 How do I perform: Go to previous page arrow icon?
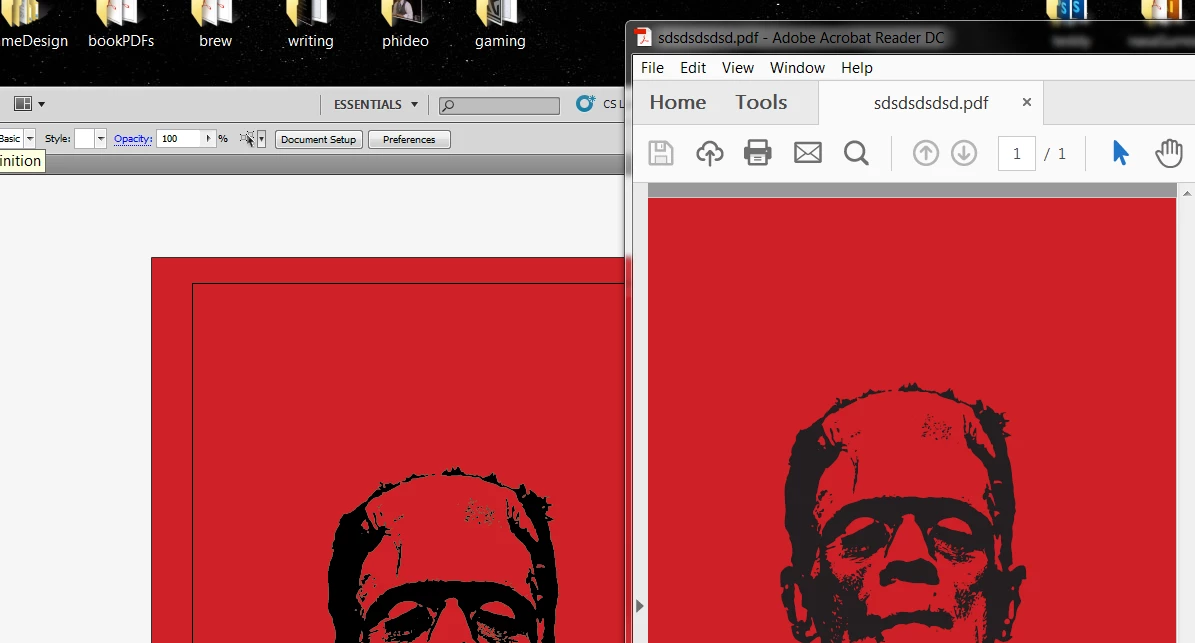click(925, 153)
